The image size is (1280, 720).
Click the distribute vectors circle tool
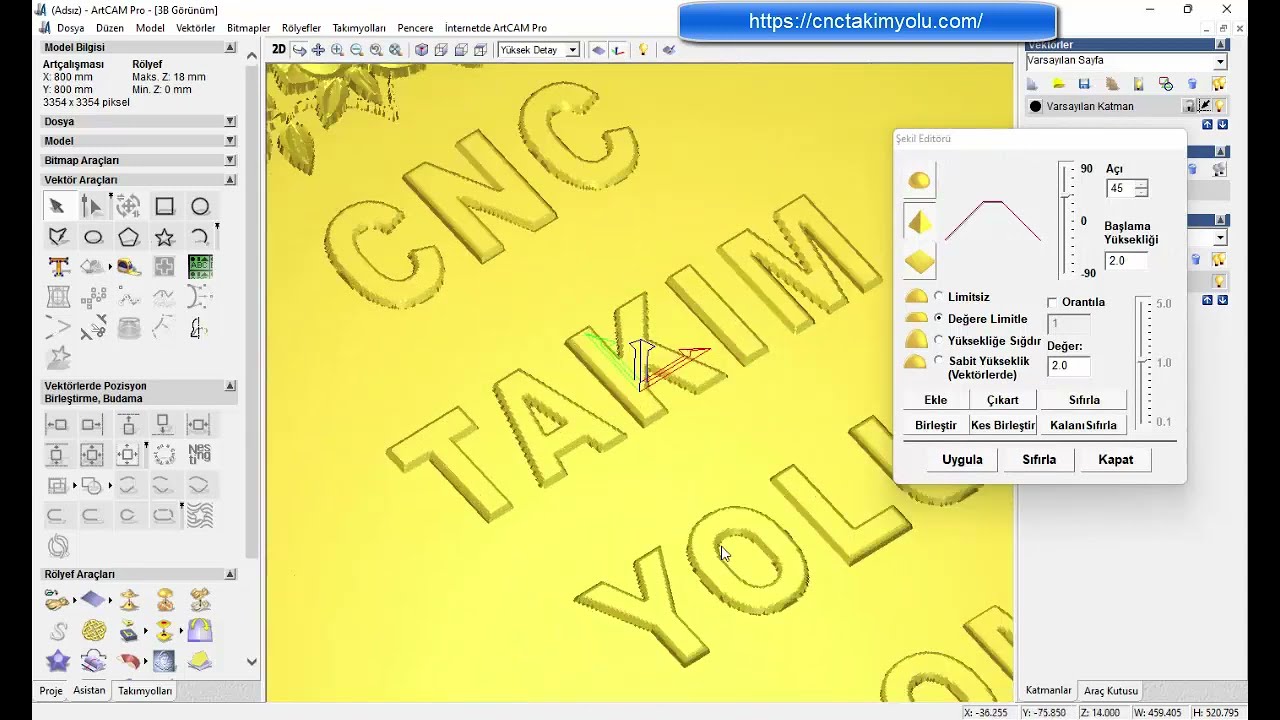[164, 454]
